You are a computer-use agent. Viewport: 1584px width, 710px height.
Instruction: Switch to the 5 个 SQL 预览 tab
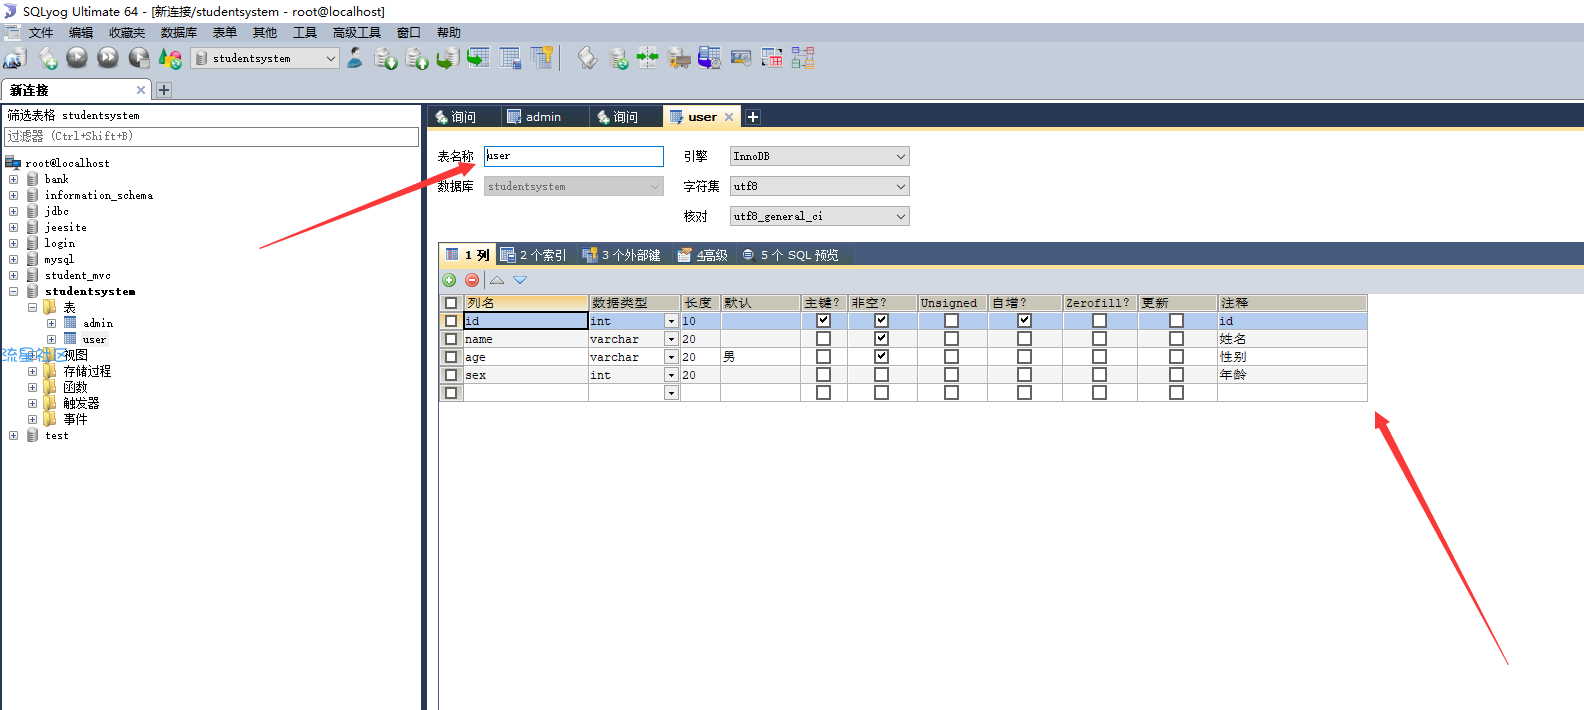pyautogui.click(x=790, y=255)
